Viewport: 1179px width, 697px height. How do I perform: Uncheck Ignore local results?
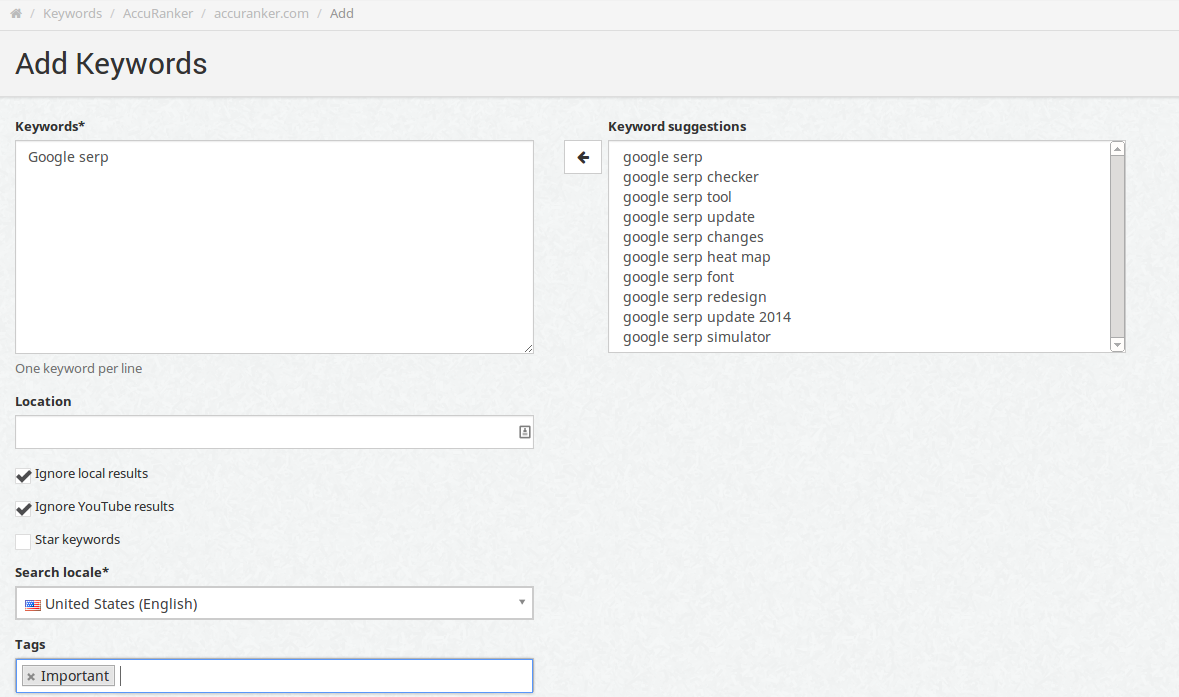click(x=23, y=475)
